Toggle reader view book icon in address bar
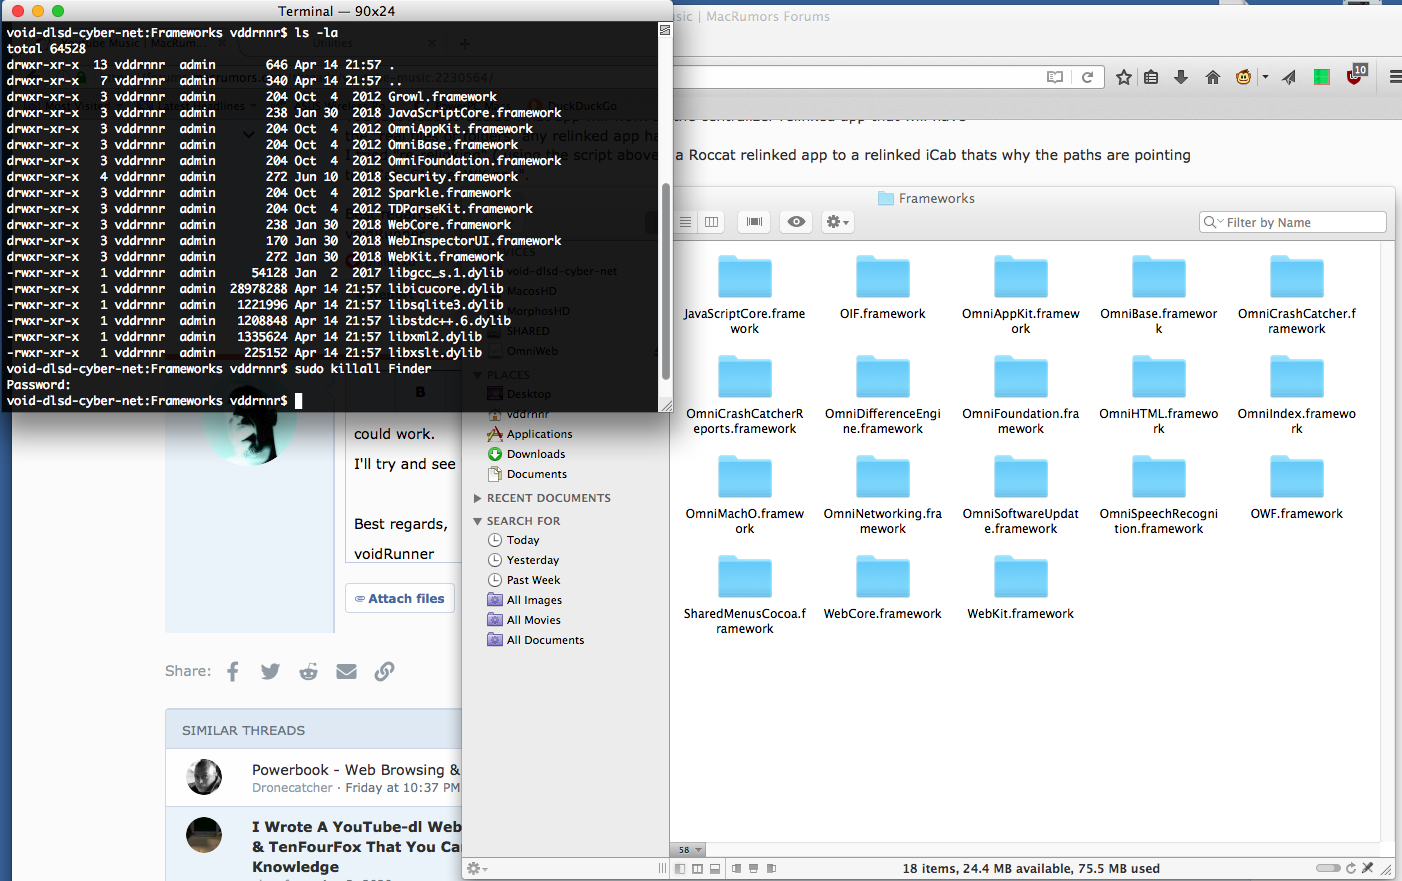Image resolution: width=1402 pixels, height=881 pixels. point(1055,77)
